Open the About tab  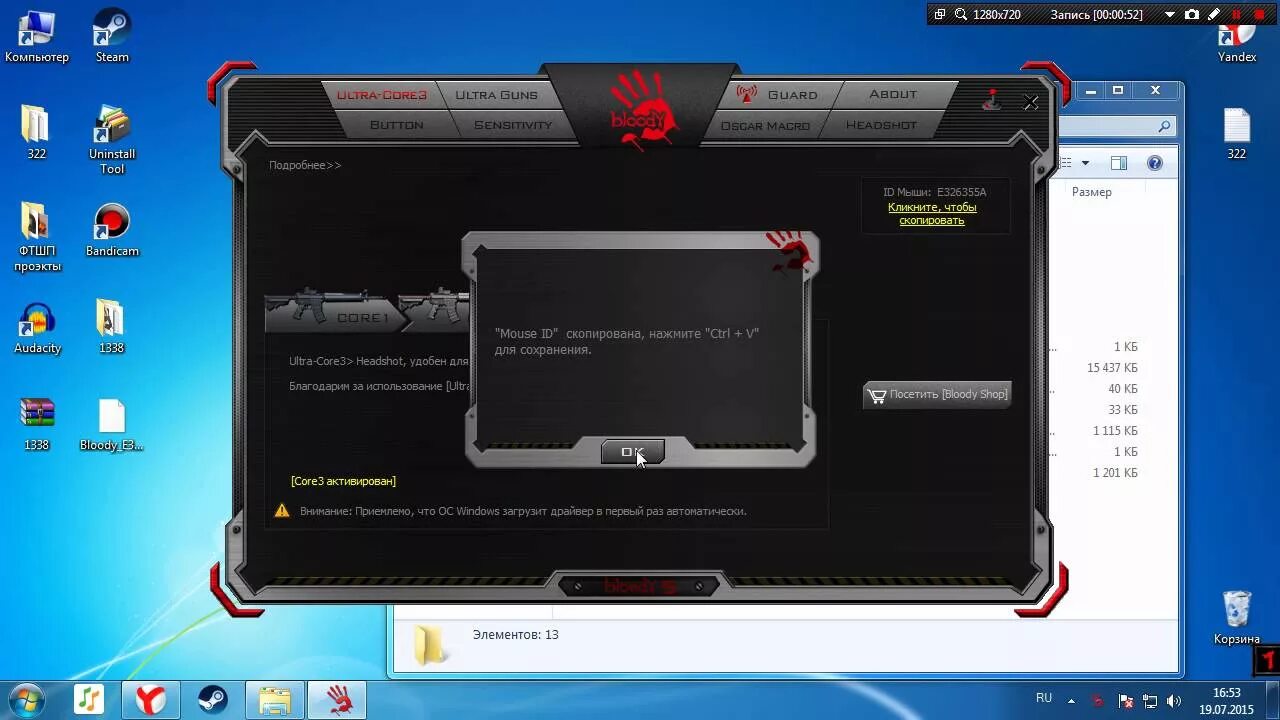coord(893,95)
